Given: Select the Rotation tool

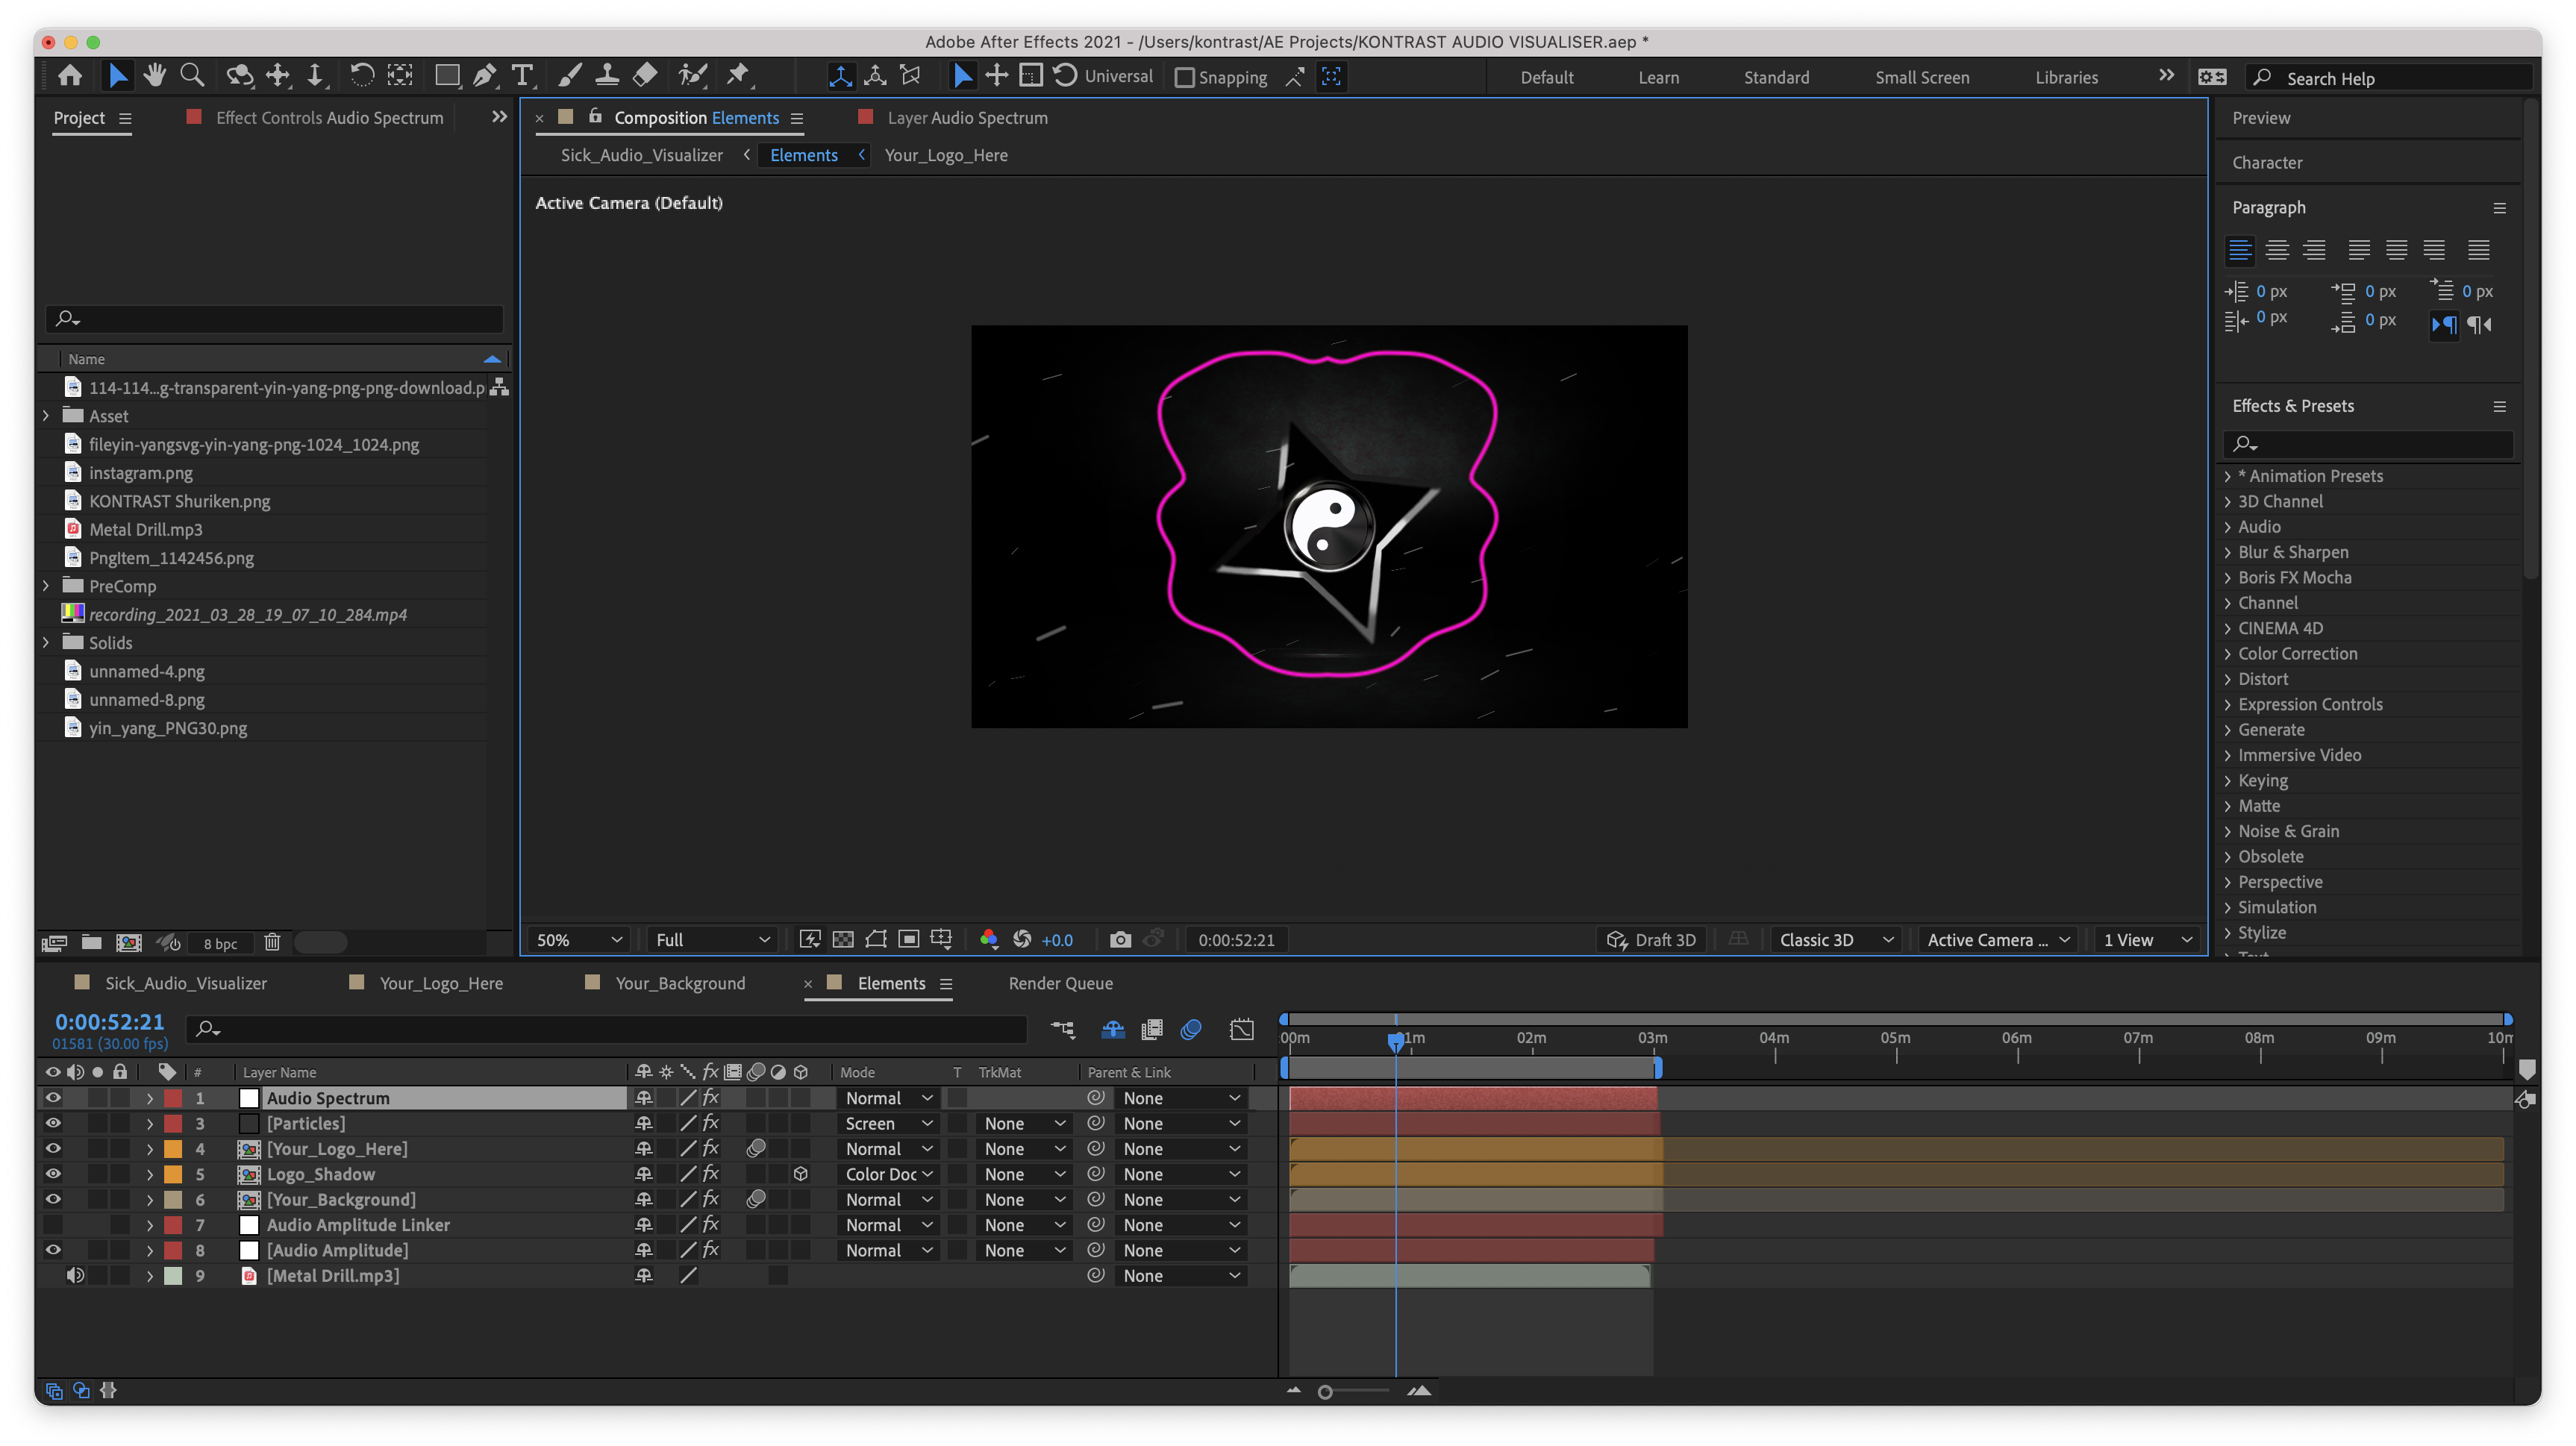Looking at the screenshot, I should pos(361,76).
